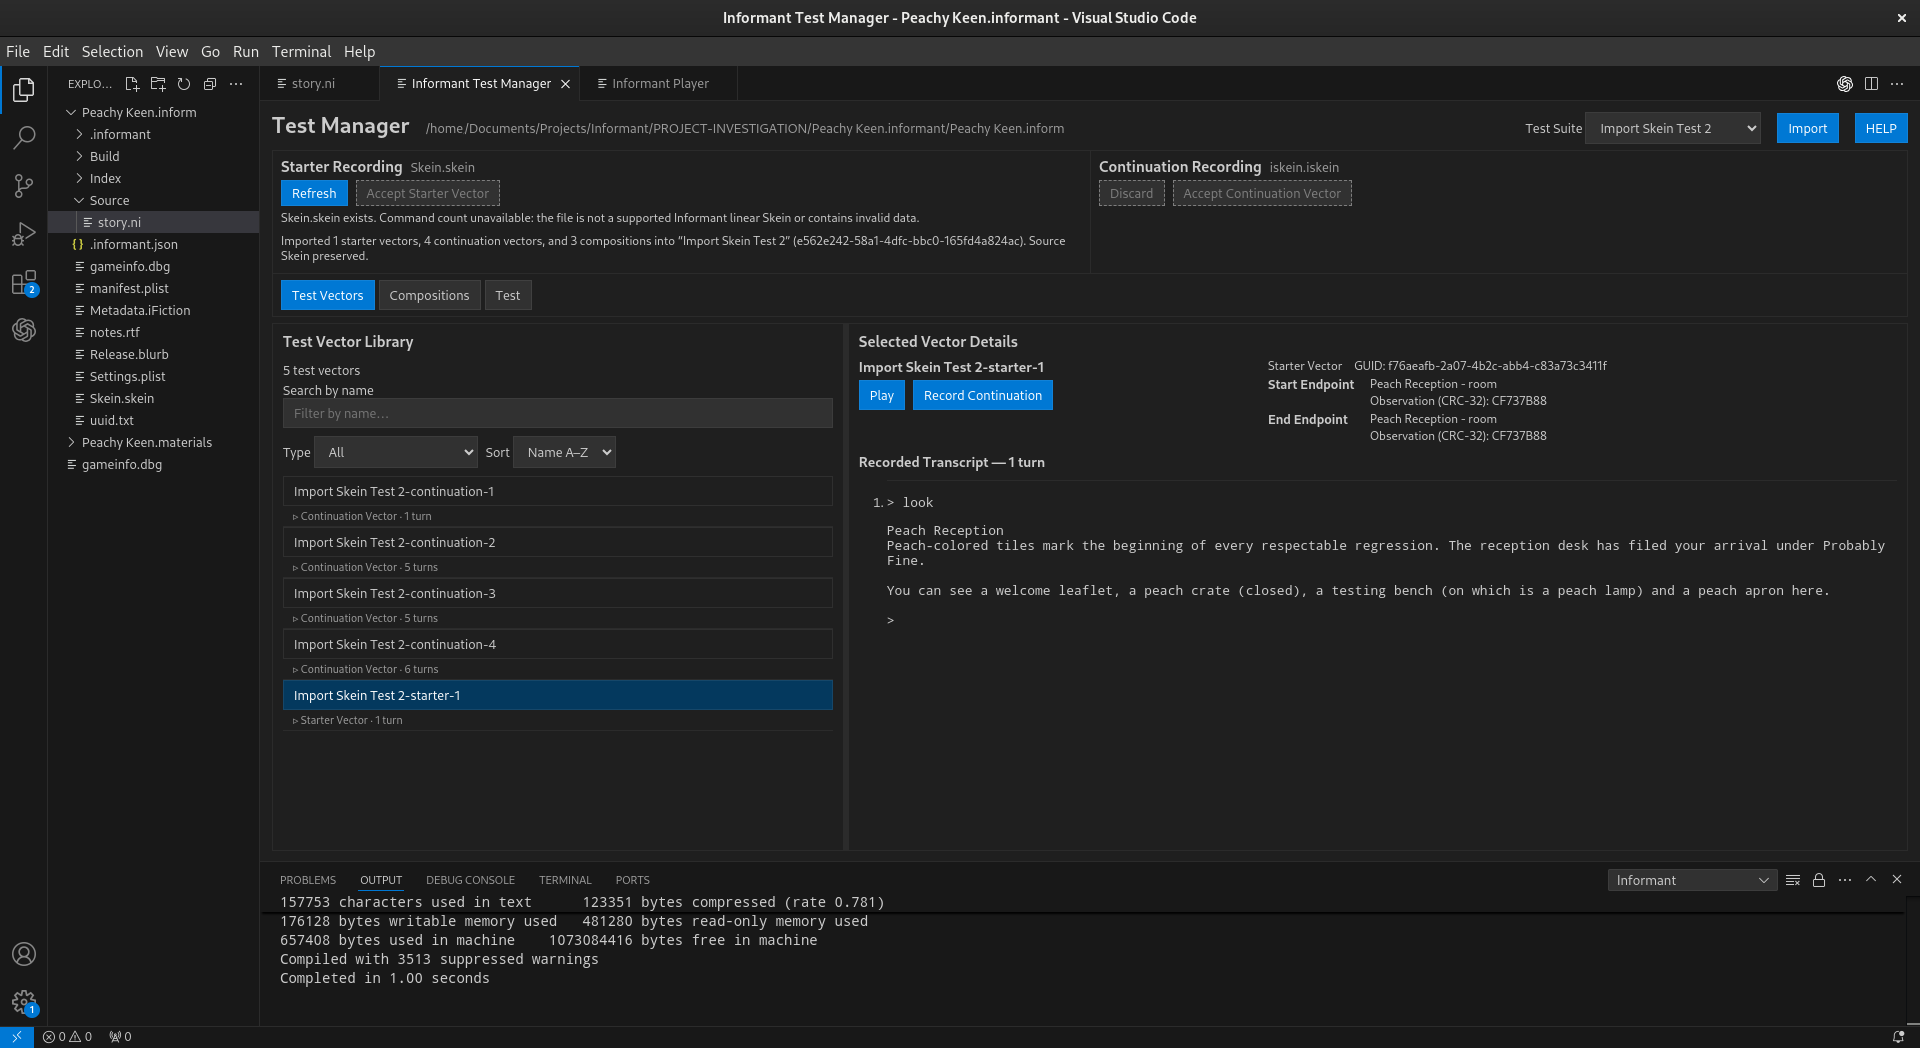Open the Test sub-tab
Image resolution: width=1920 pixels, height=1048 pixels.
[x=508, y=295]
